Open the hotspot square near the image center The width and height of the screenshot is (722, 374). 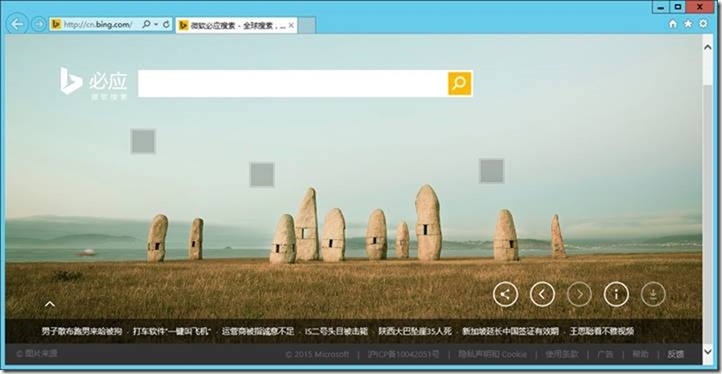pyautogui.click(x=262, y=175)
